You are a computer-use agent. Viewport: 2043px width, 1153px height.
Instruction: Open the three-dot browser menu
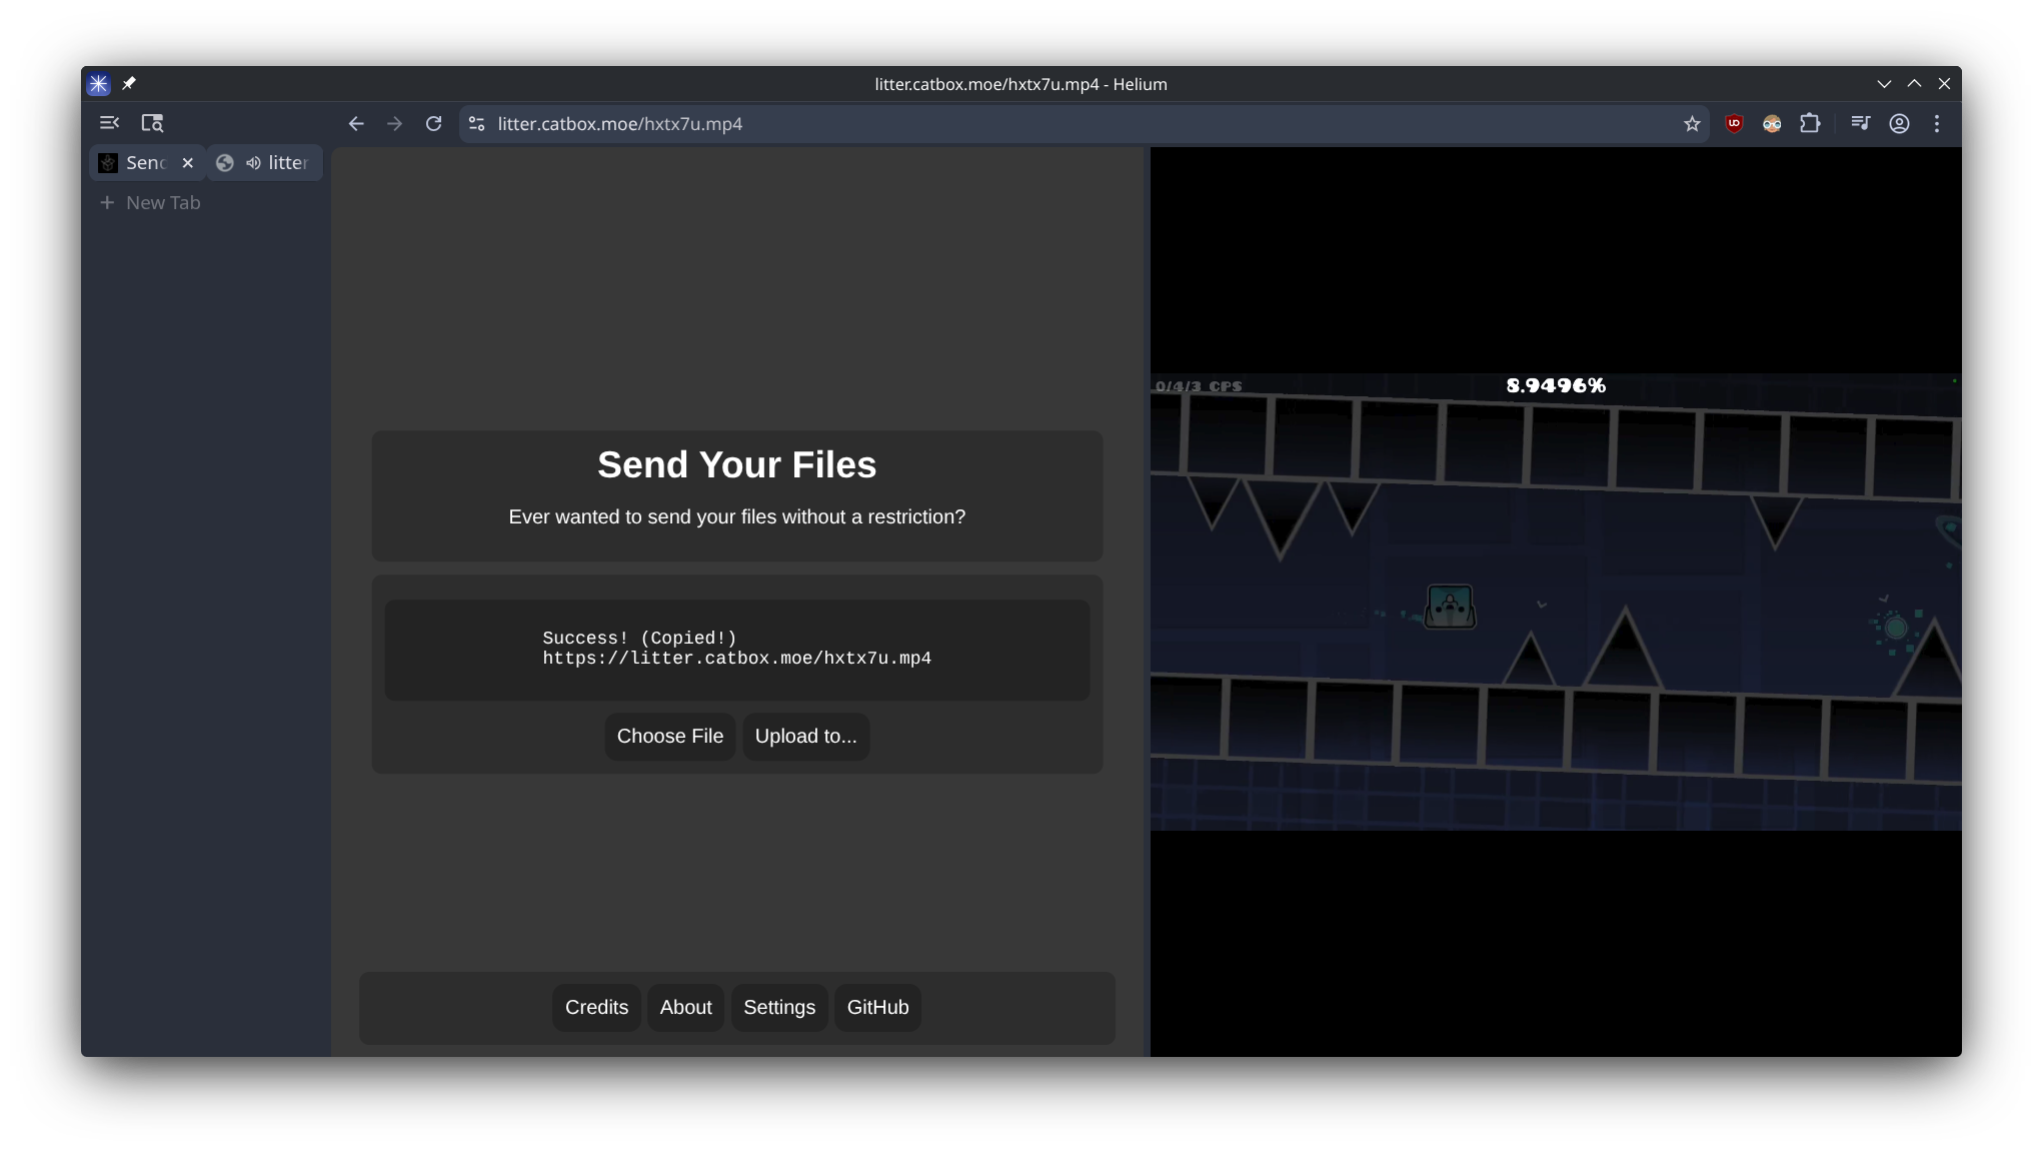coord(1936,123)
